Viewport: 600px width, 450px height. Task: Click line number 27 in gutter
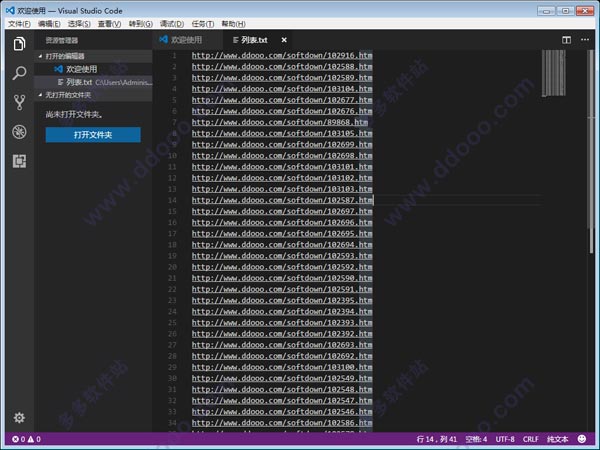pos(172,345)
